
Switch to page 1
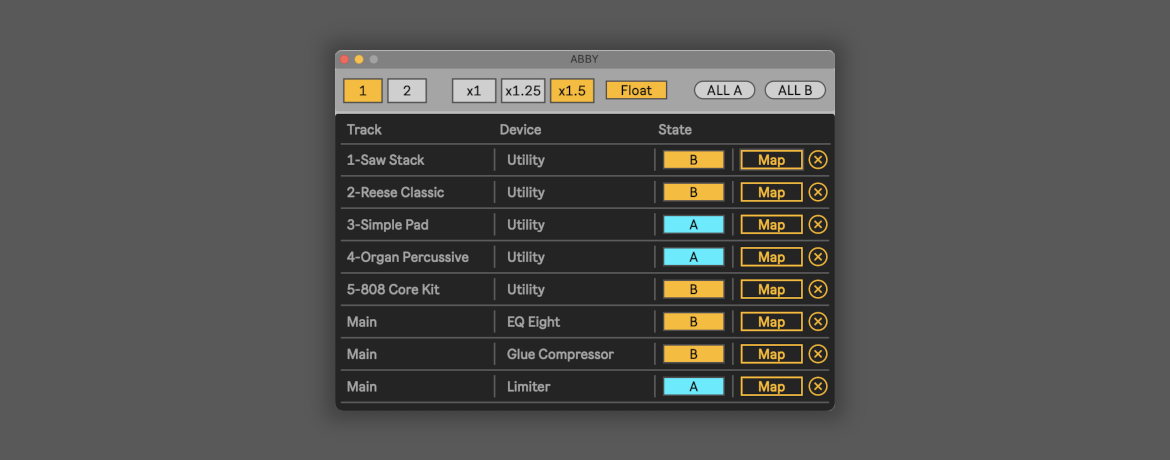[362, 91]
